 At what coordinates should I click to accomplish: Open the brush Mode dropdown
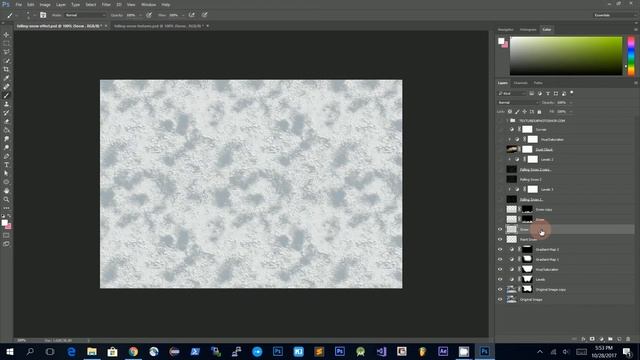(85, 15)
